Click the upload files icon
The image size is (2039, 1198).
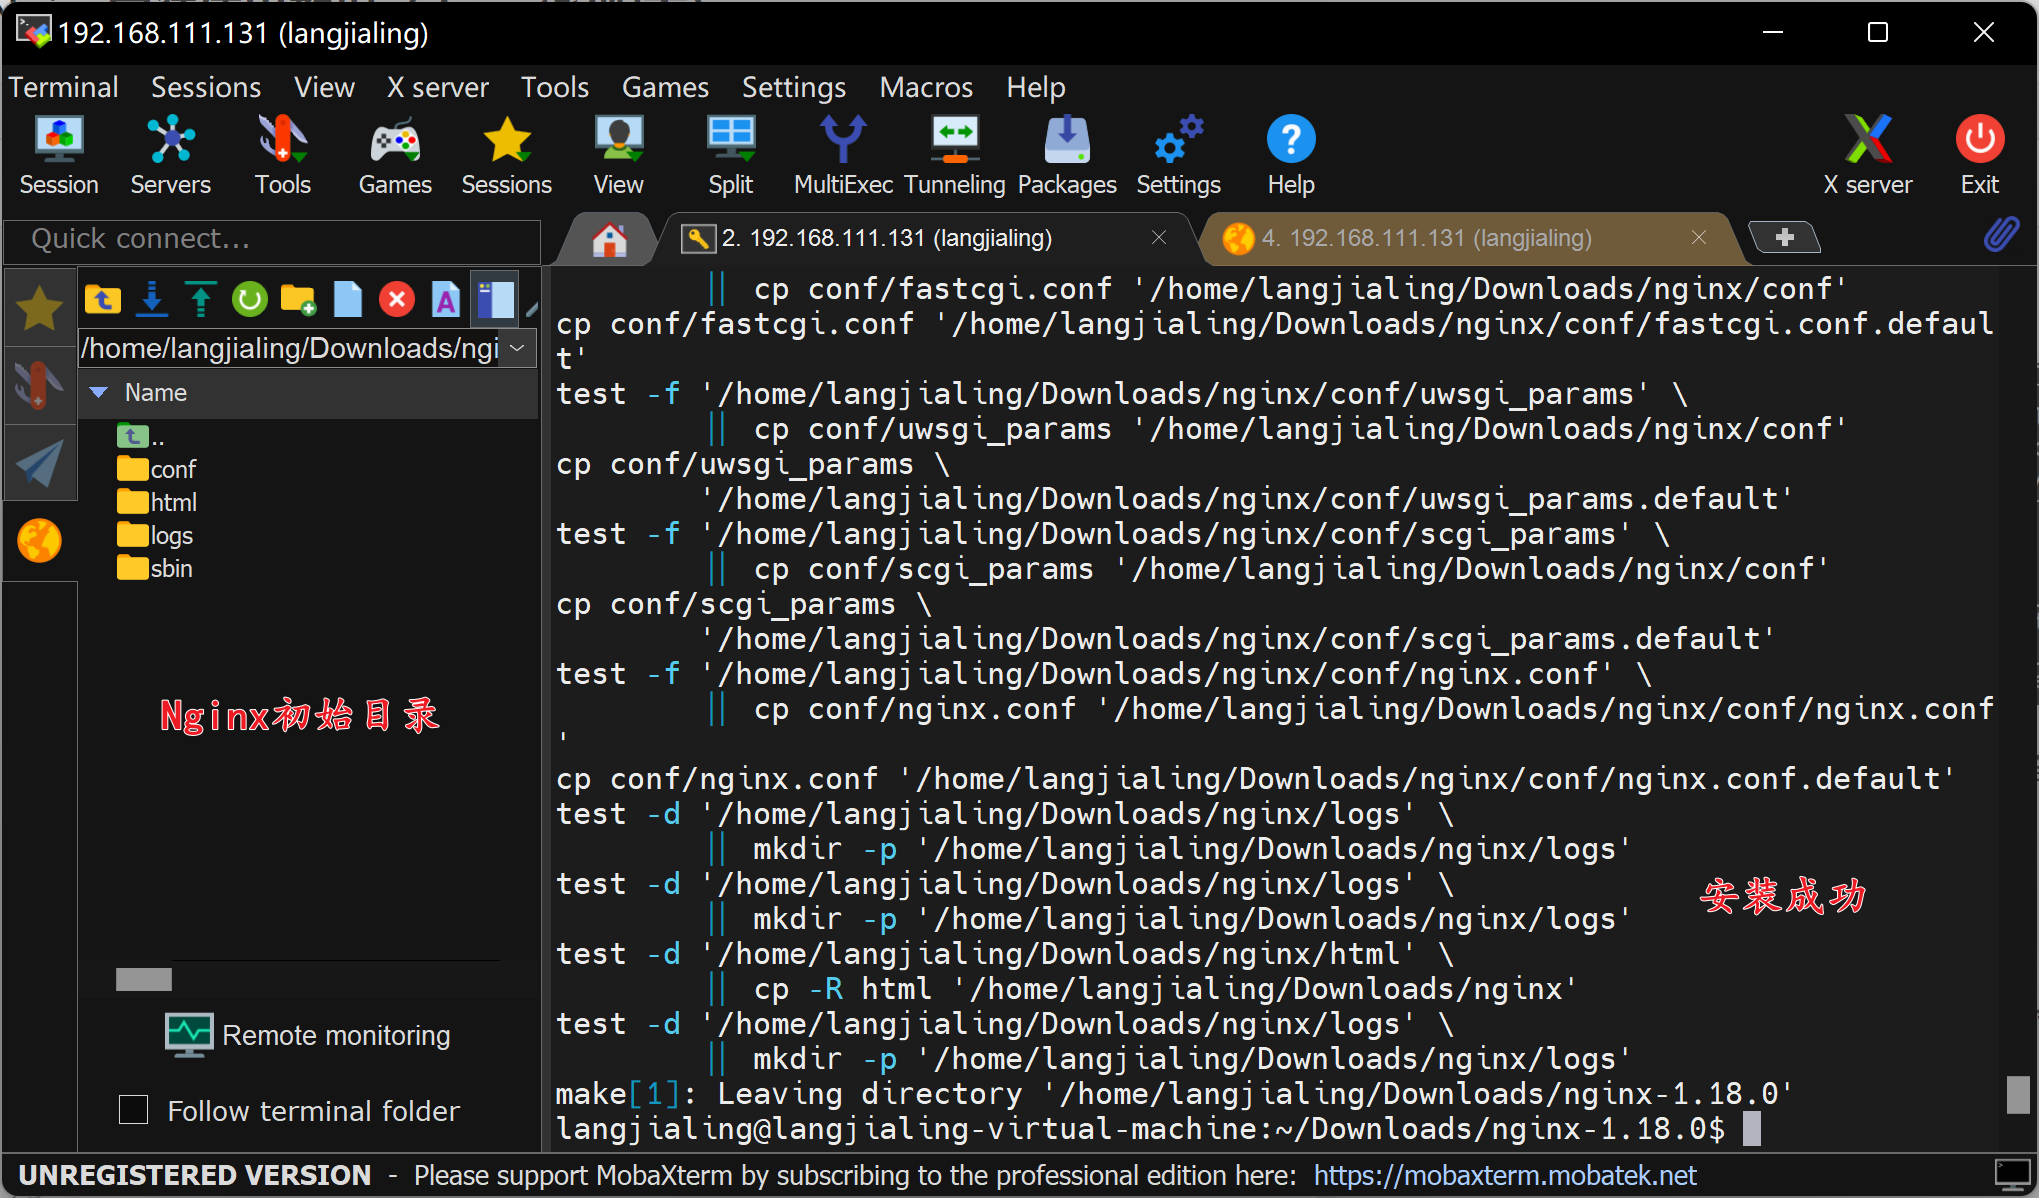pos(201,299)
